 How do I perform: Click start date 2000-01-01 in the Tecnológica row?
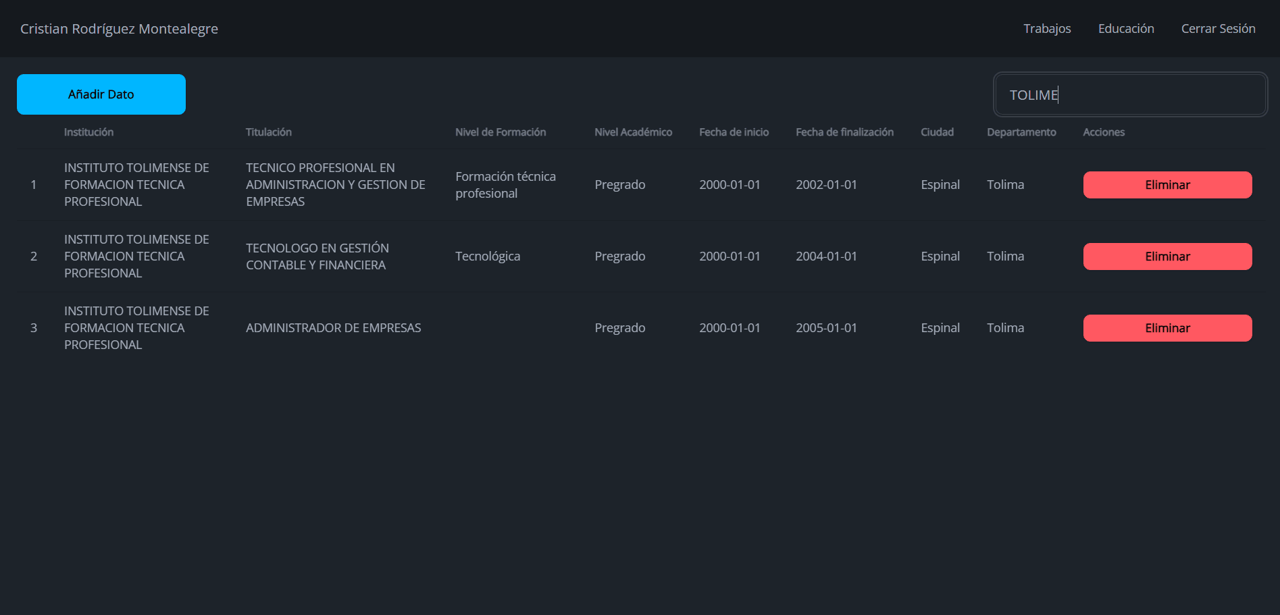click(730, 256)
